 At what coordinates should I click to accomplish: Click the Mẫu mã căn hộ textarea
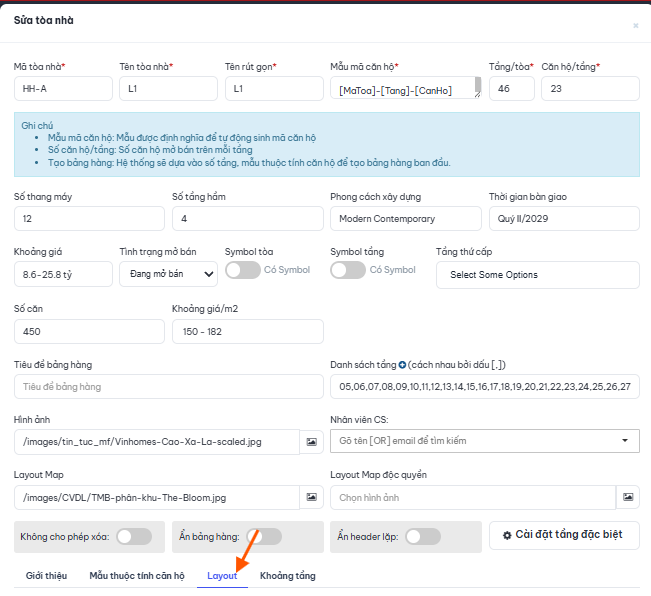point(406,88)
